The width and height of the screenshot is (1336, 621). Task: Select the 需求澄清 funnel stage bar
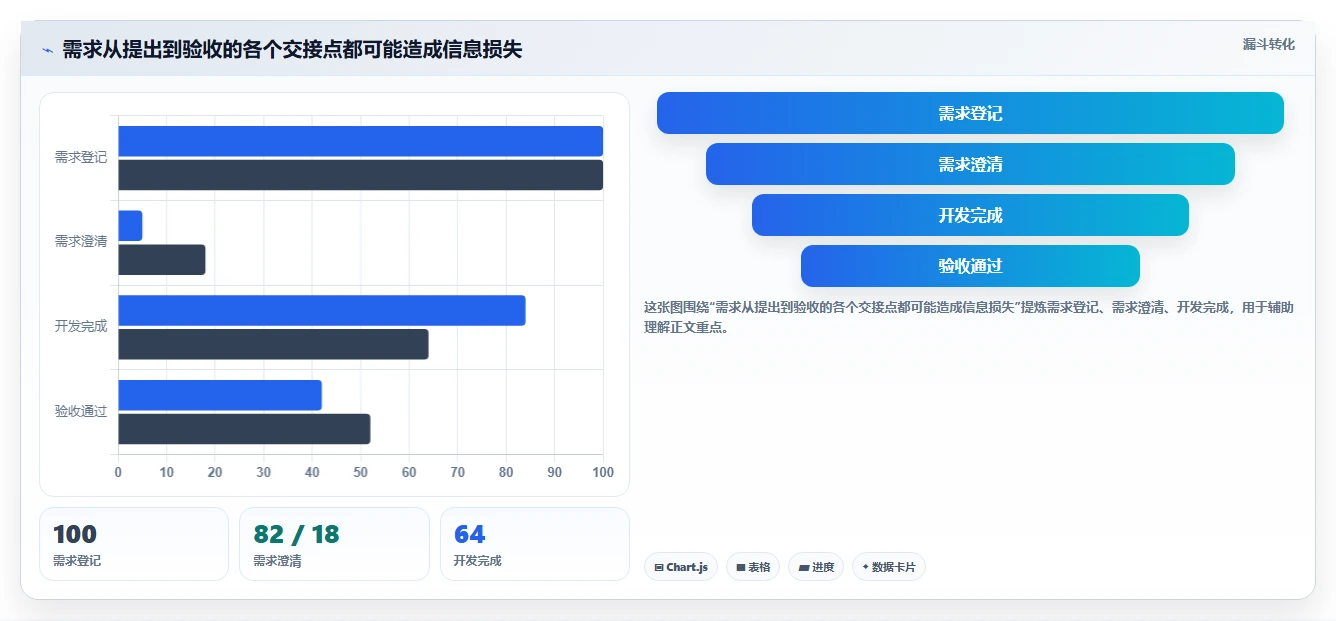point(970,164)
